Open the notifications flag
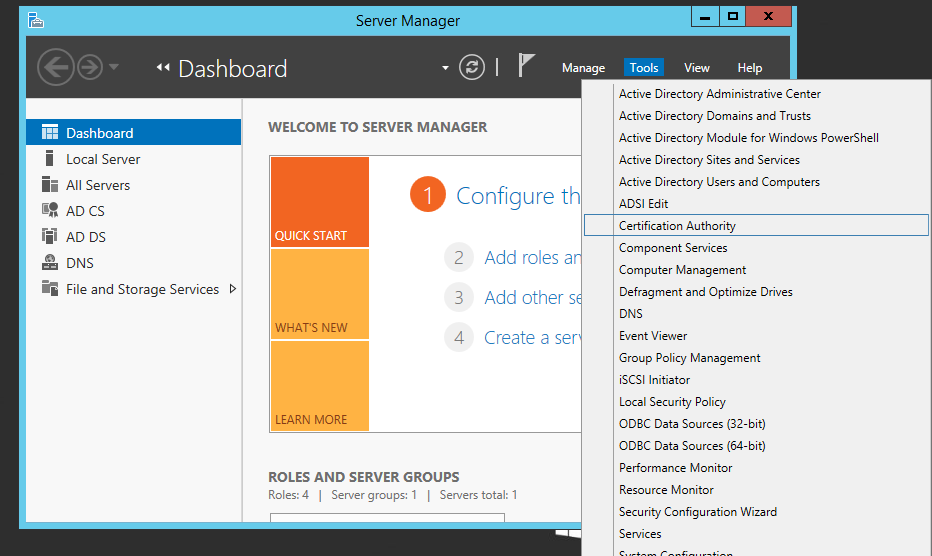 526,65
